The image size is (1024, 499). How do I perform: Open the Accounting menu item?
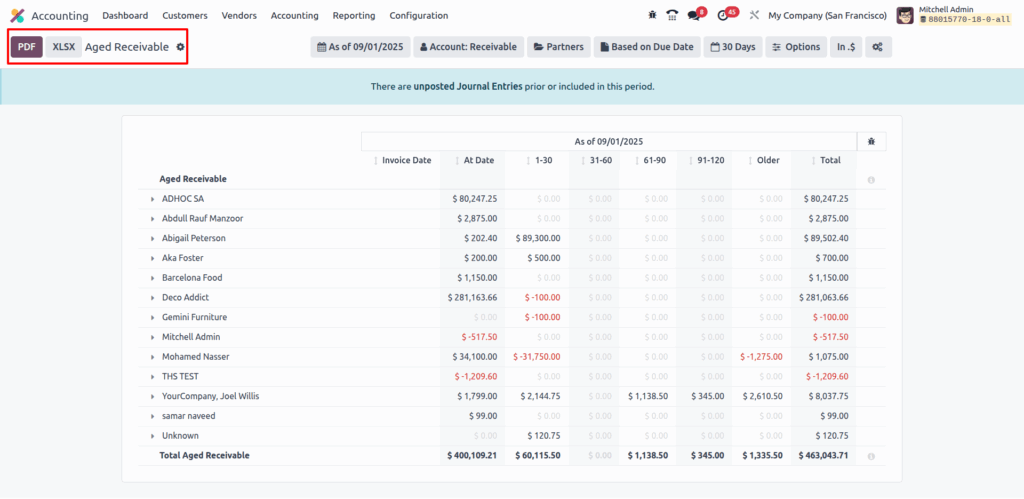[295, 15]
